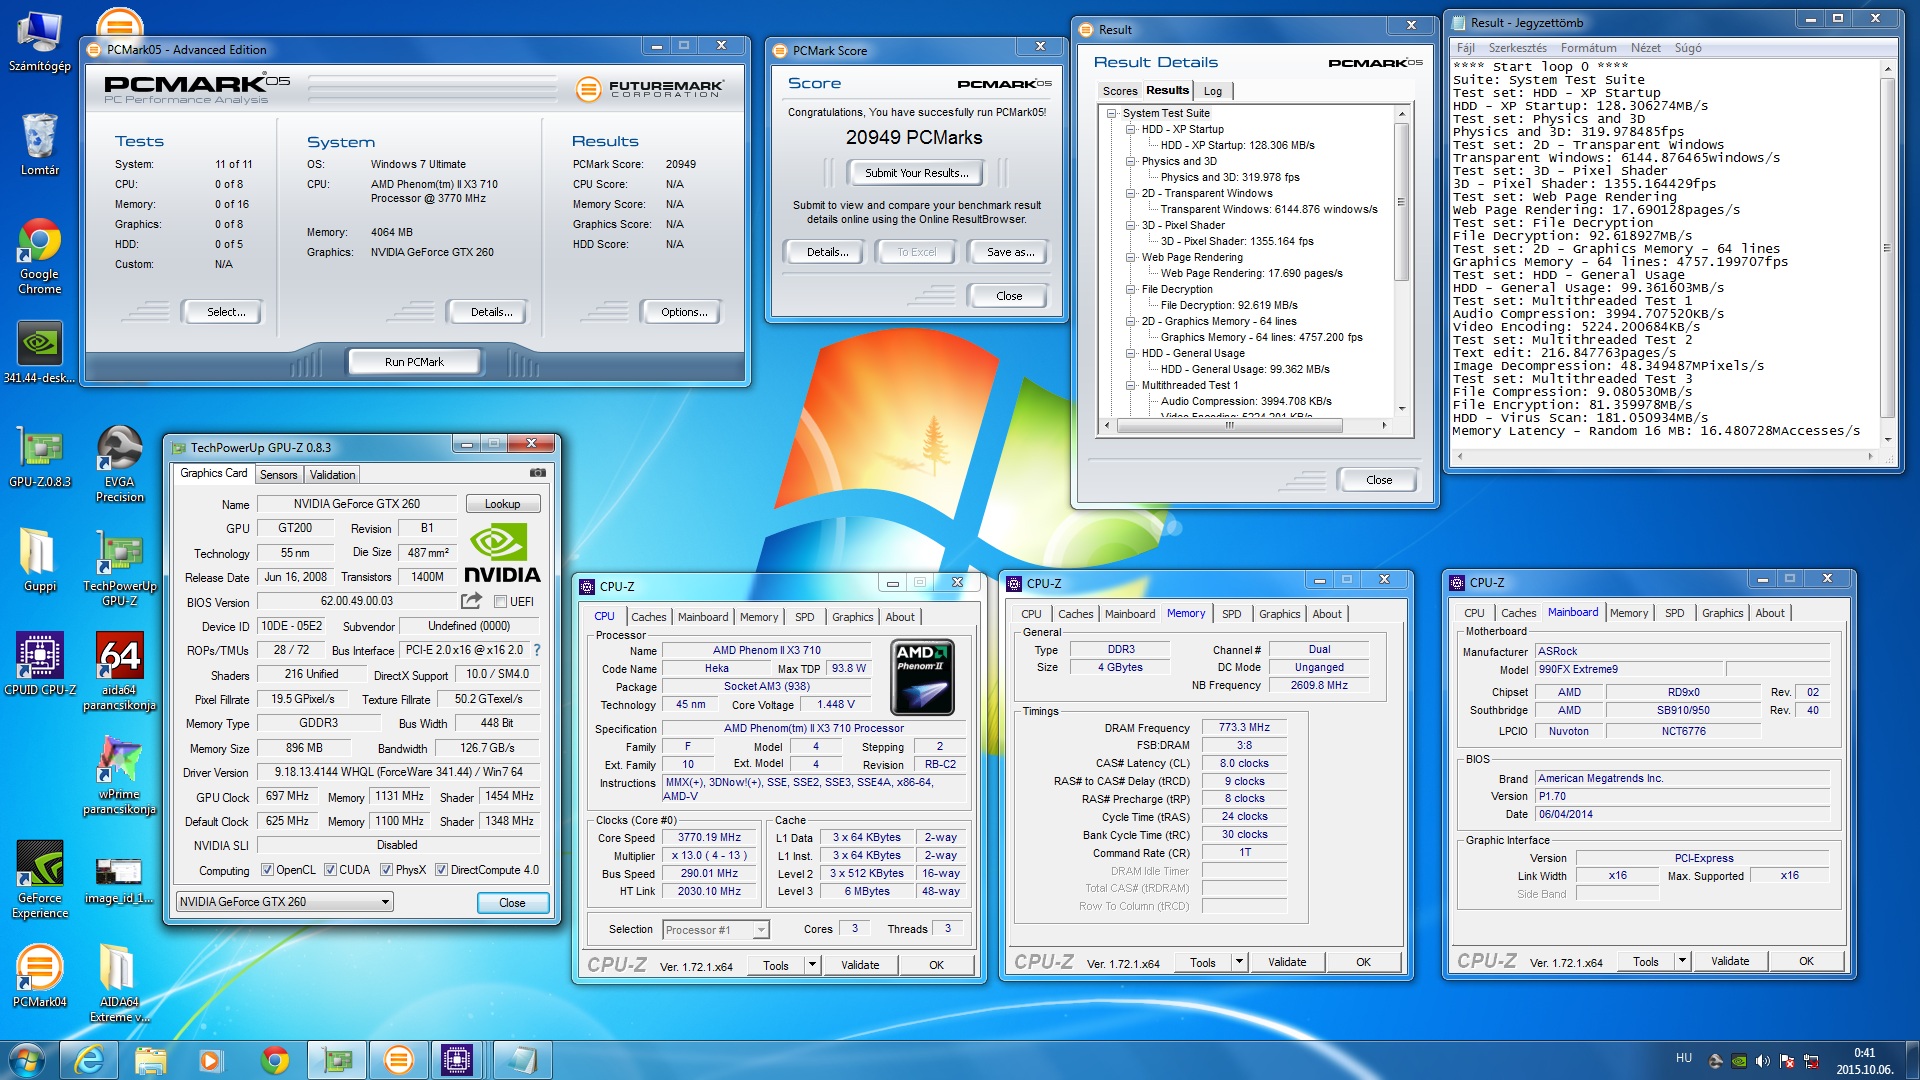Click the GPU Name field in GPU-Z
The width and height of the screenshot is (1920, 1080).
click(x=356, y=504)
